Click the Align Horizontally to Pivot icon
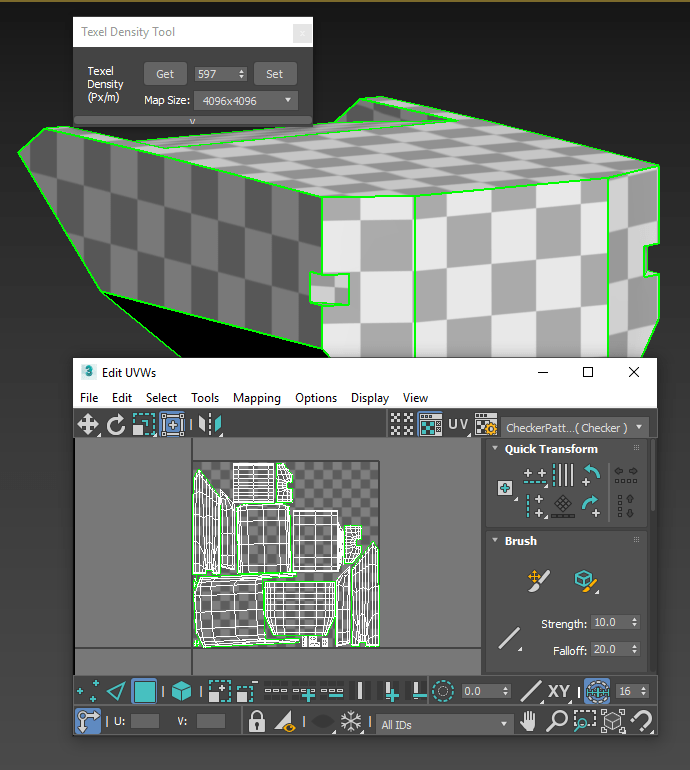 pyautogui.click(x=535, y=477)
